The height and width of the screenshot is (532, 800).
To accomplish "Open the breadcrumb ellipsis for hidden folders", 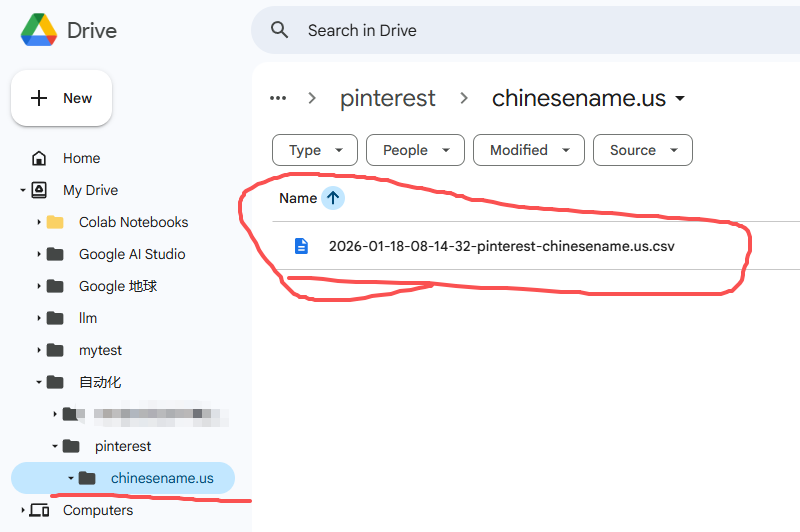I will 278,98.
